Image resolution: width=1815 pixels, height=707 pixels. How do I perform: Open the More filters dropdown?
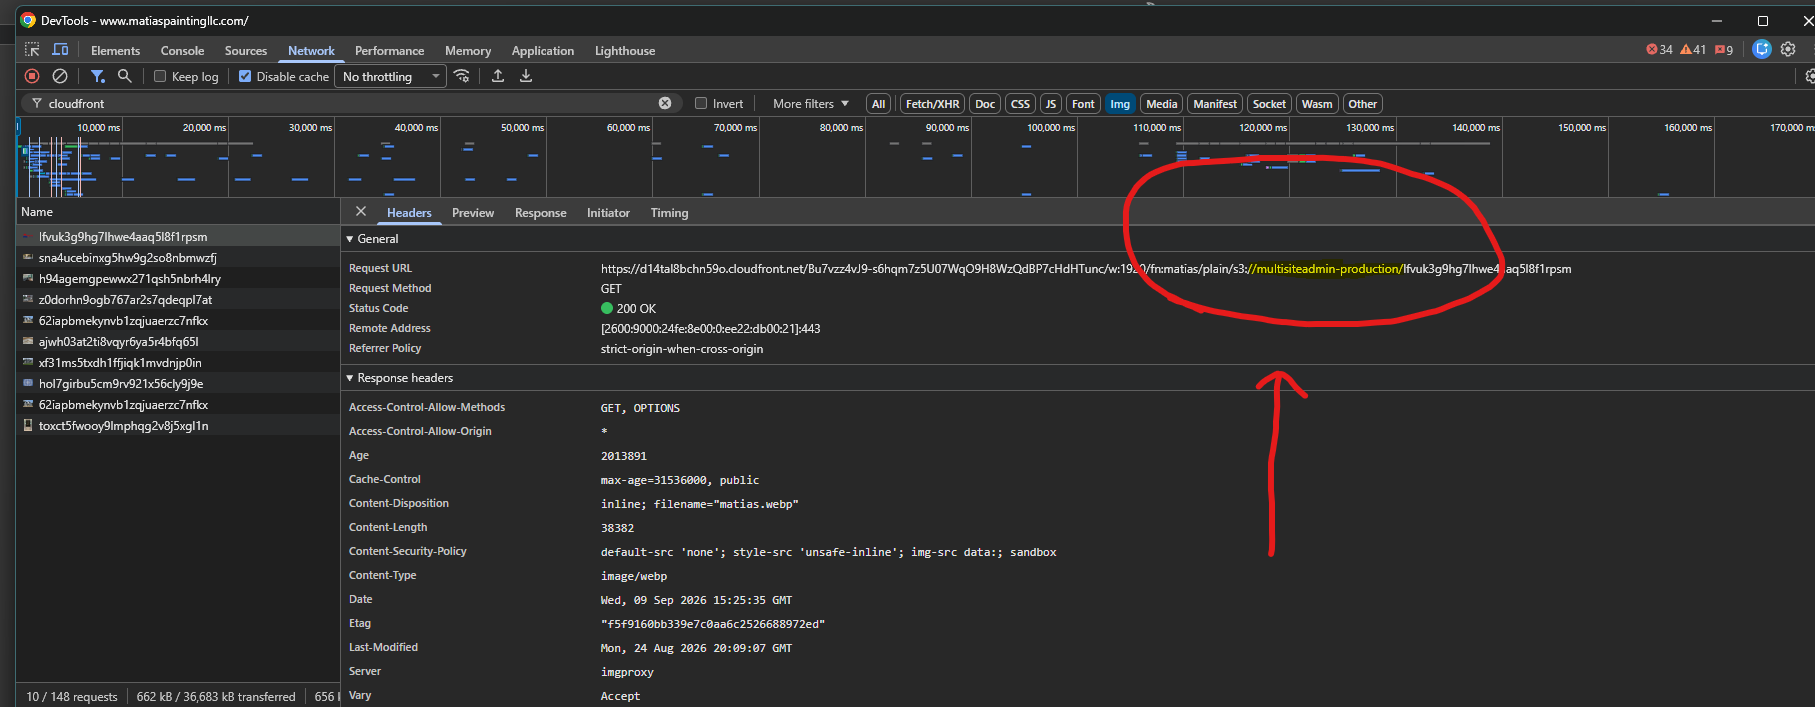(810, 103)
